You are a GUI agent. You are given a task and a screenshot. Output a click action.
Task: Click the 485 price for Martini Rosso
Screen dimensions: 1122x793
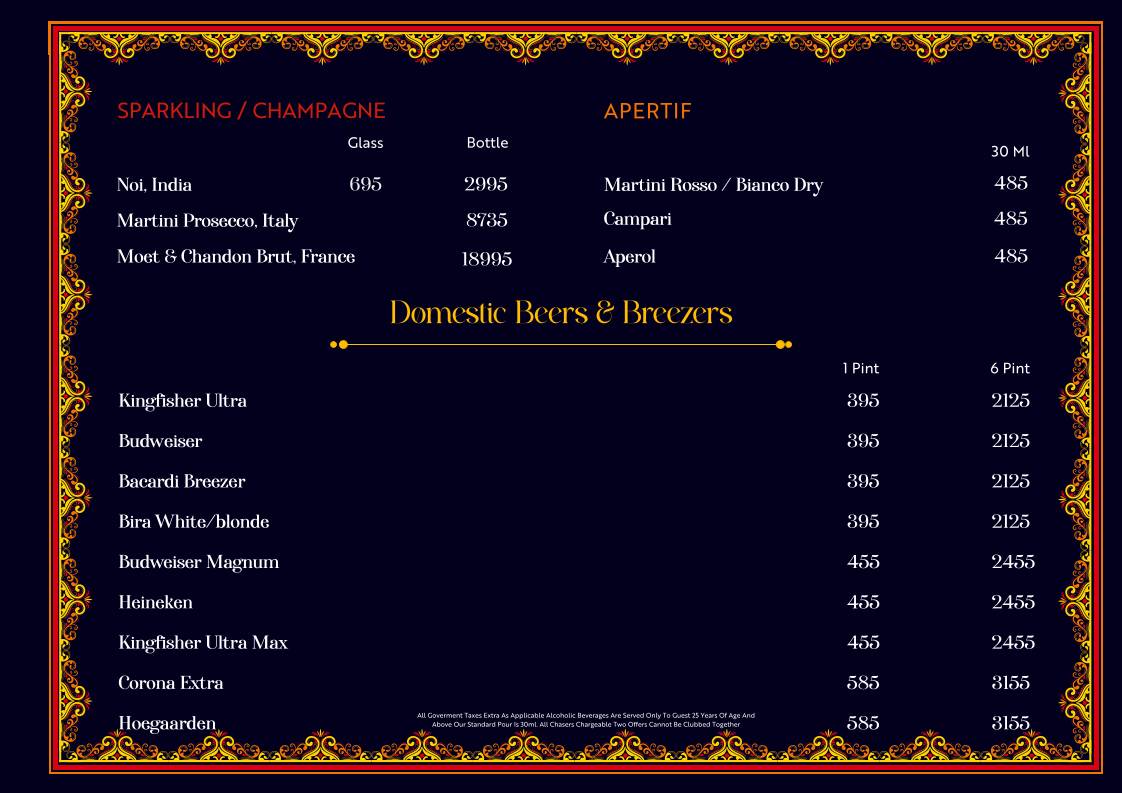1011,183
